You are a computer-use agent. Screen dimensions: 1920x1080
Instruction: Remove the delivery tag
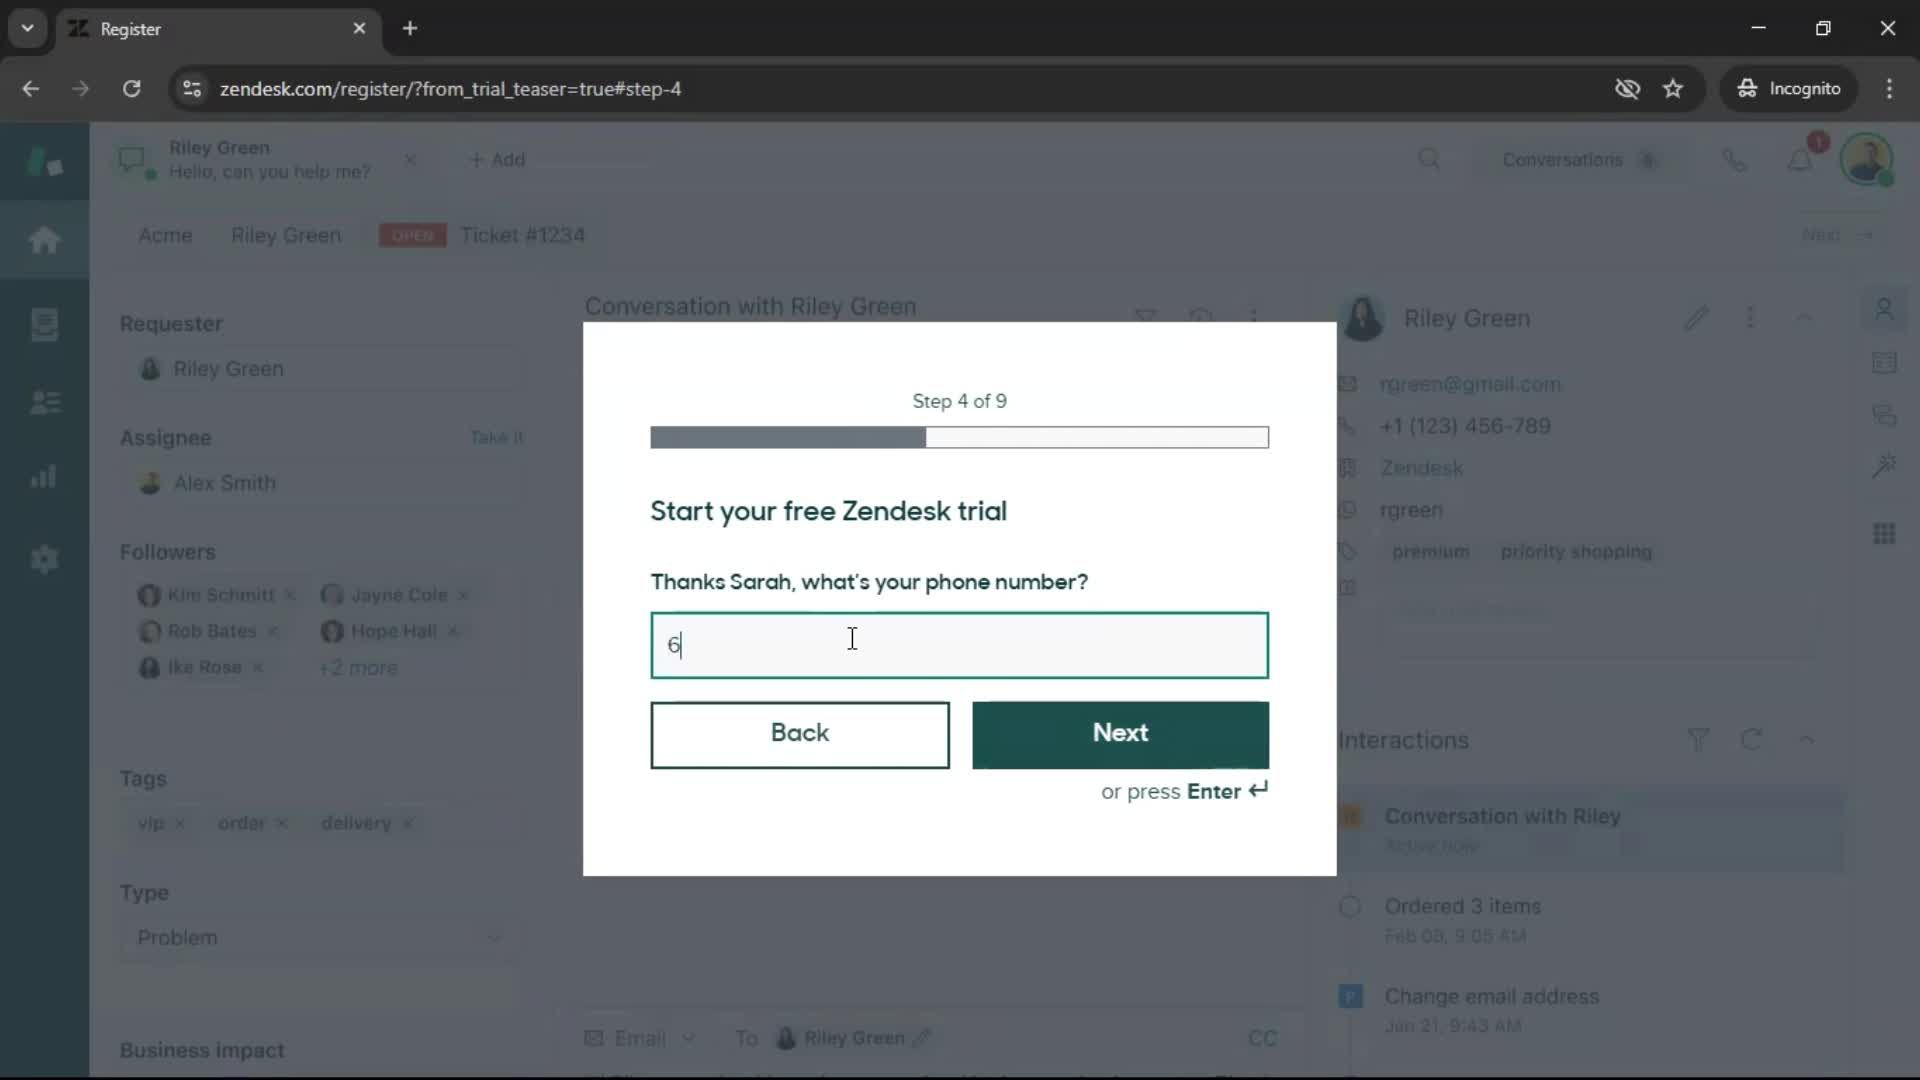[x=407, y=823]
